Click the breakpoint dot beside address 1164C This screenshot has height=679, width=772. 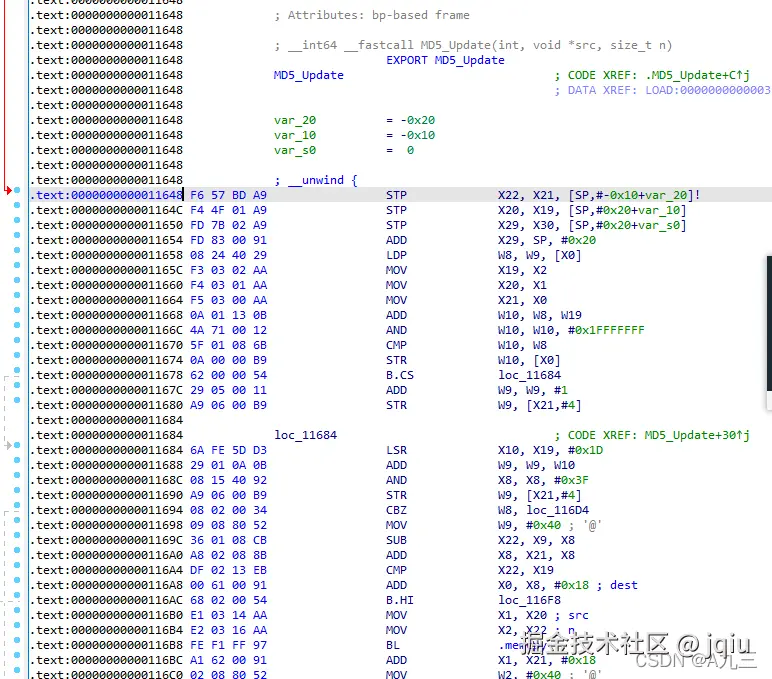pos(17,205)
